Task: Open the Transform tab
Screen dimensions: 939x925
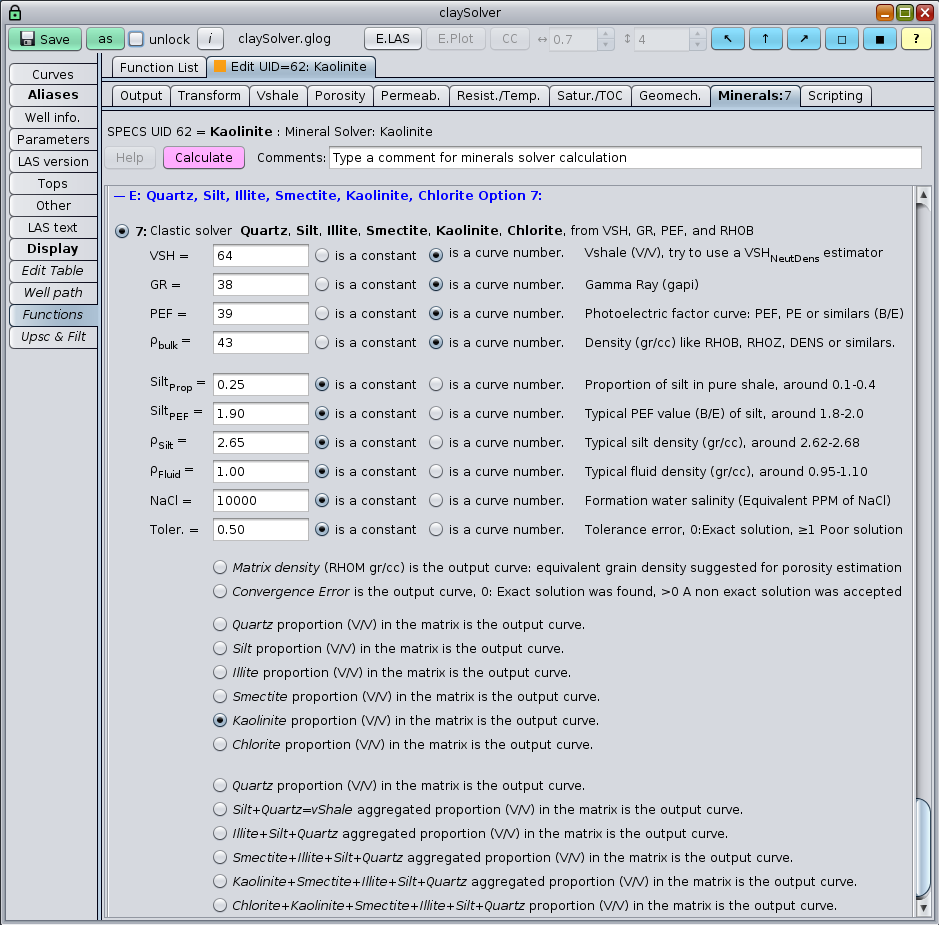Action: (209, 96)
